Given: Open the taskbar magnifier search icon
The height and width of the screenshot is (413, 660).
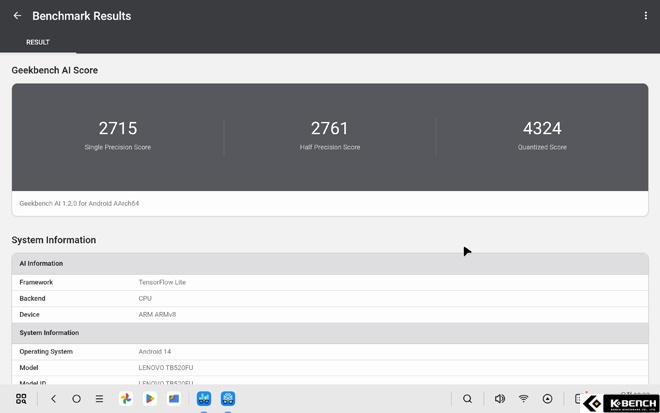Looking at the screenshot, I should 467,399.
